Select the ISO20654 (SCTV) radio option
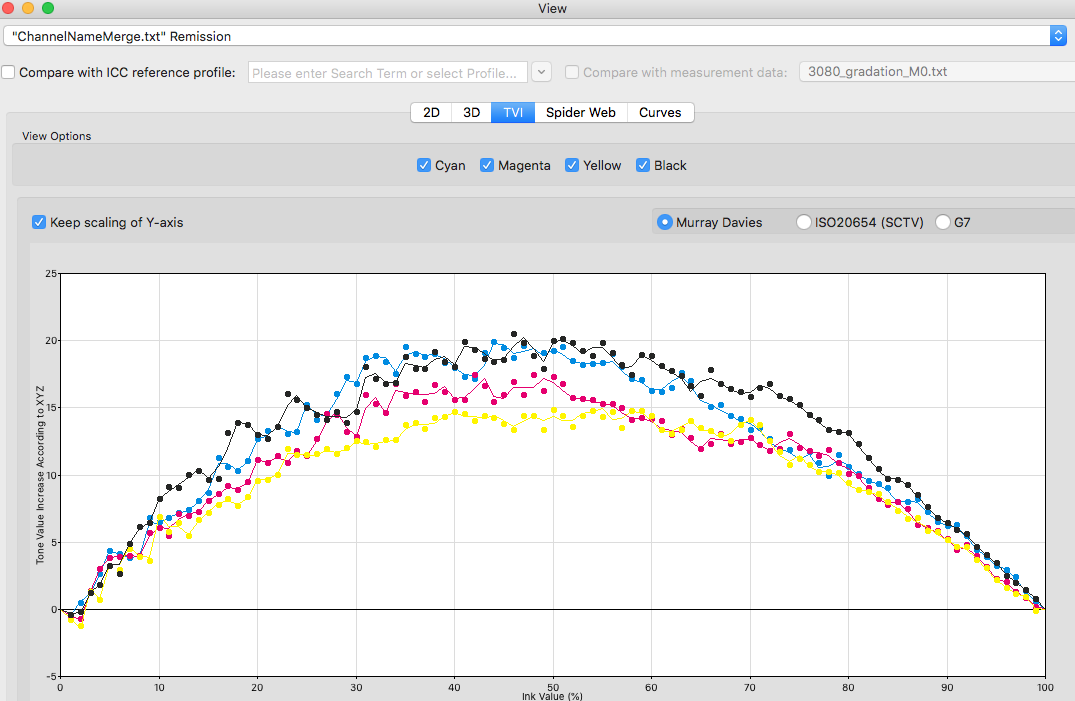Image resolution: width=1075 pixels, height=701 pixels. (x=804, y=222)
